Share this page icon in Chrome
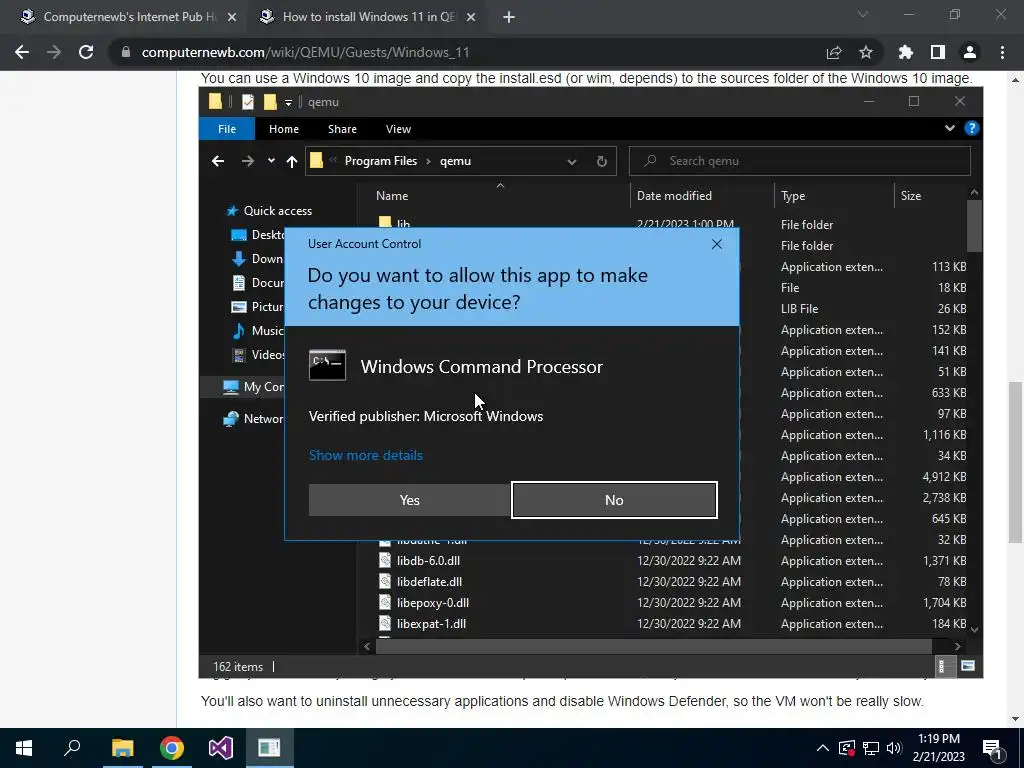 [x=834, y=52]
